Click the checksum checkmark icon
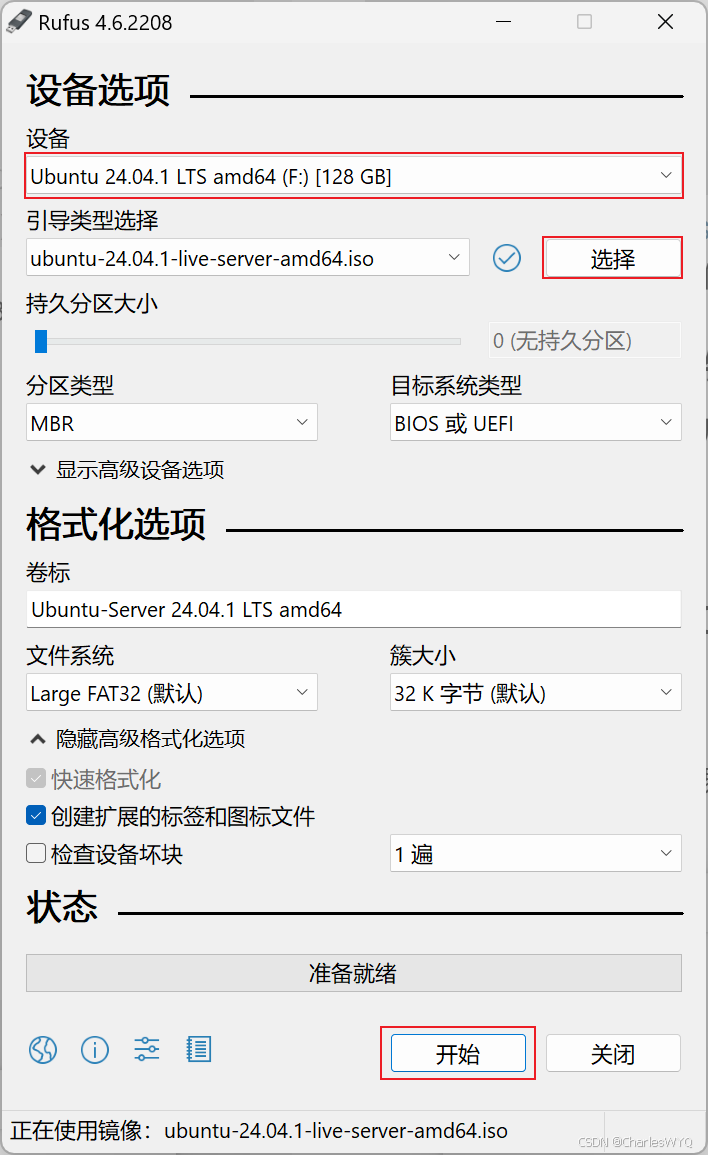The height and width of the screenshot is (1155, 708). (507, 258)
